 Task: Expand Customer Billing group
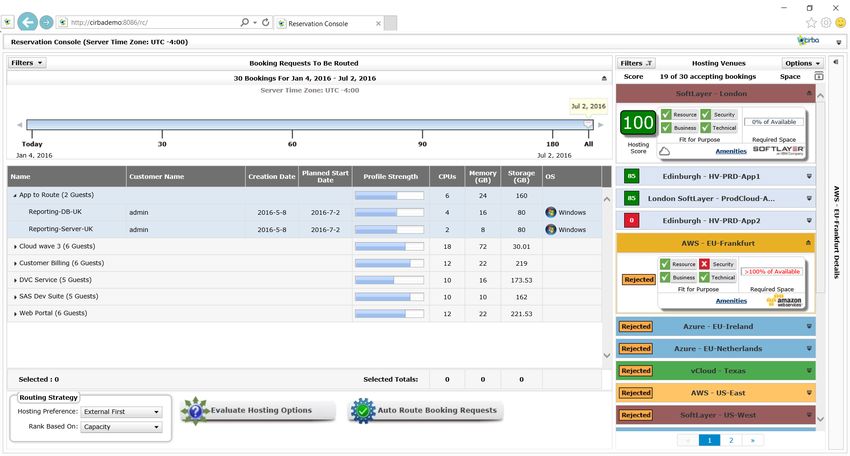15,264
